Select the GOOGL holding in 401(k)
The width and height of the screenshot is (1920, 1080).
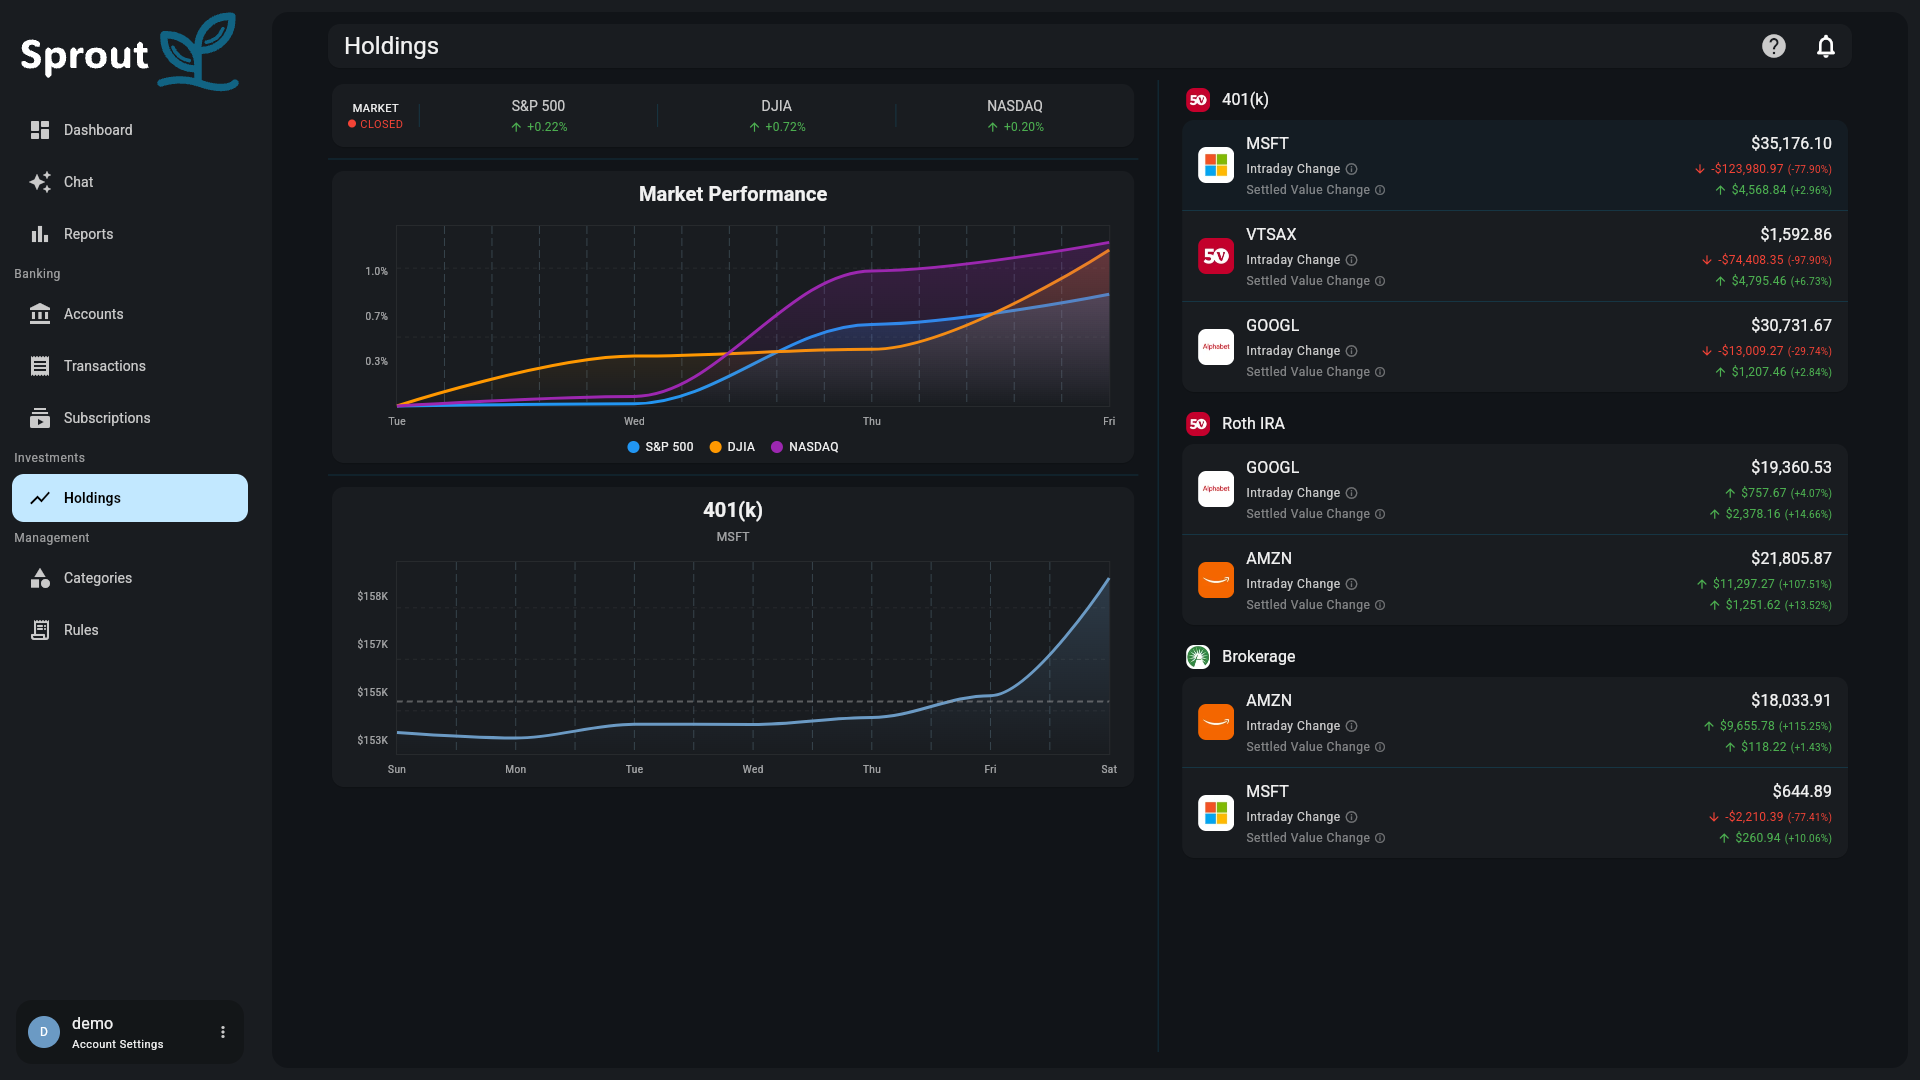pos(1515,347)
